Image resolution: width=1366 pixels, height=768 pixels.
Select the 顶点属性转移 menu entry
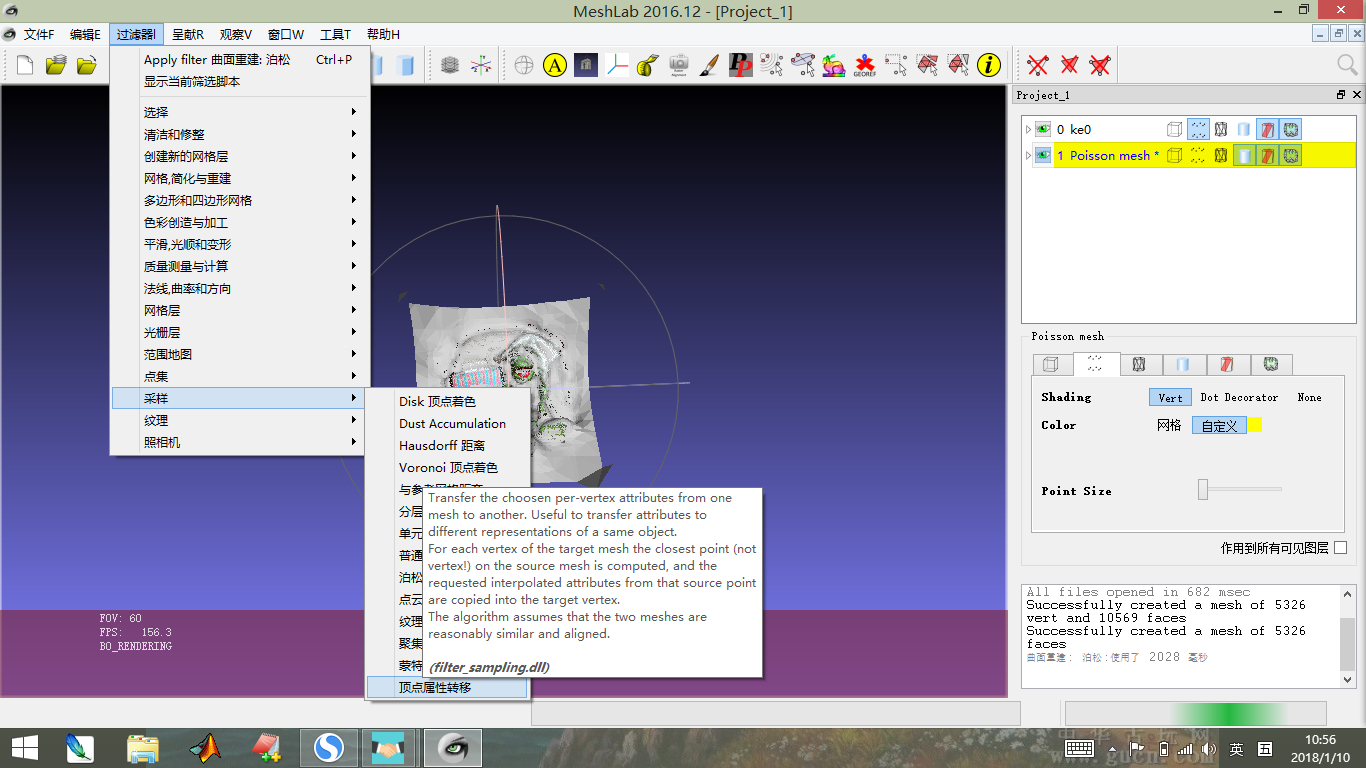tap(446, 687)
